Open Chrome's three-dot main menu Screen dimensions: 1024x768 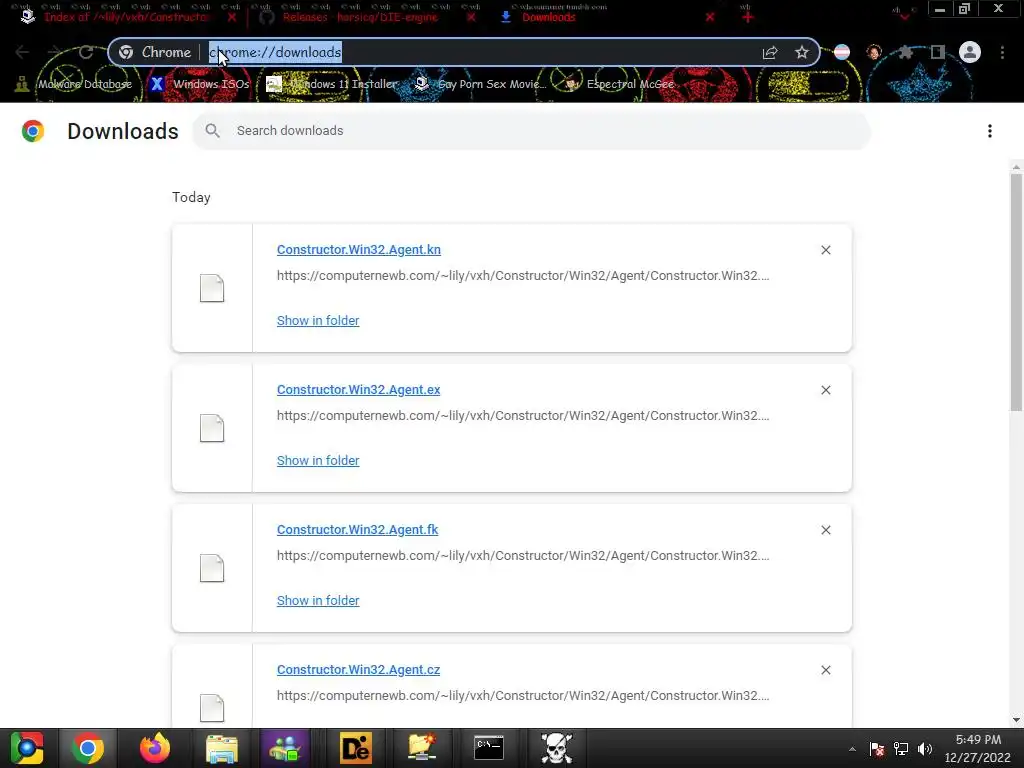tap(1002, 52)
